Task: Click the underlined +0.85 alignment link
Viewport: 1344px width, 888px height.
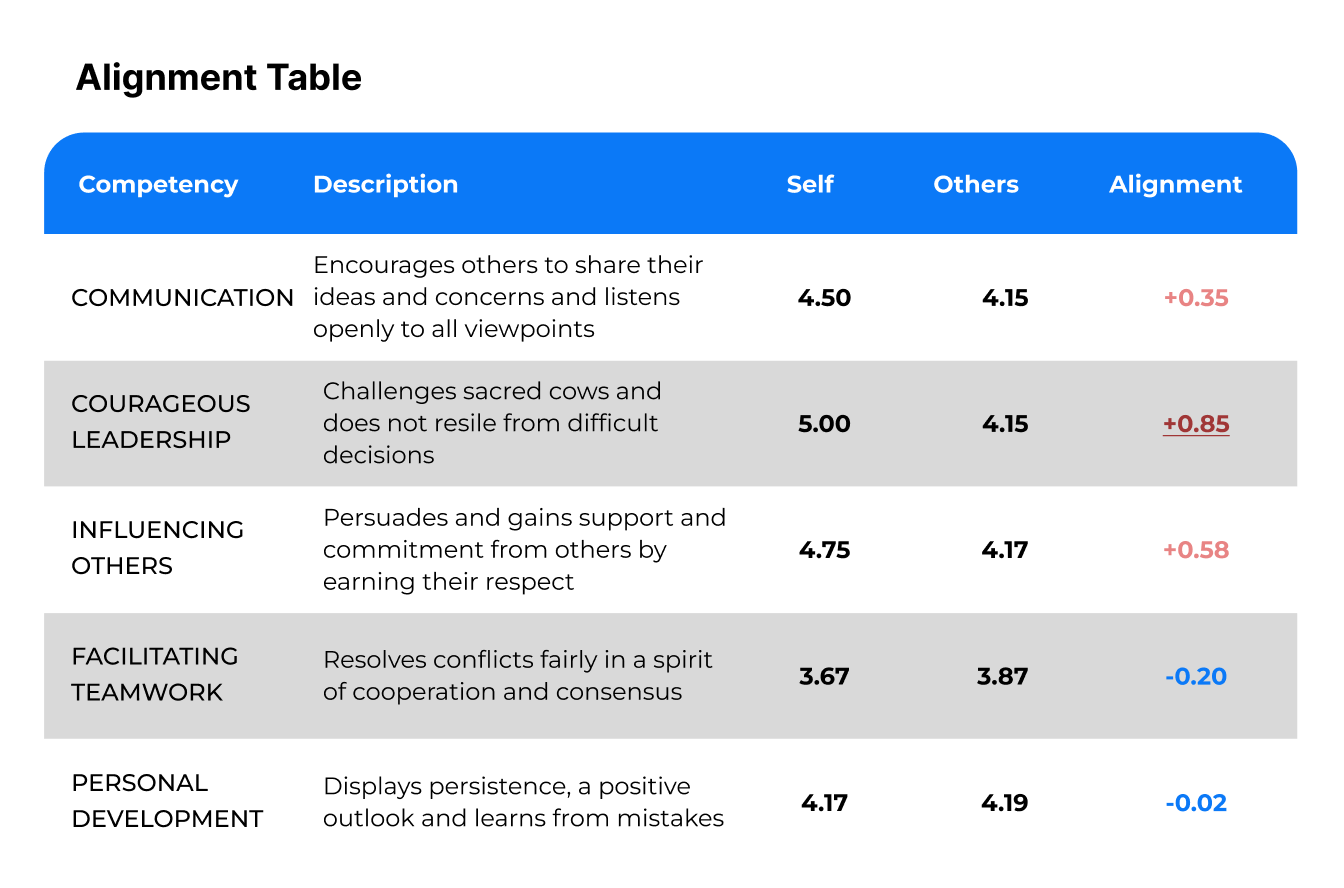Action: click(1196, 424)
